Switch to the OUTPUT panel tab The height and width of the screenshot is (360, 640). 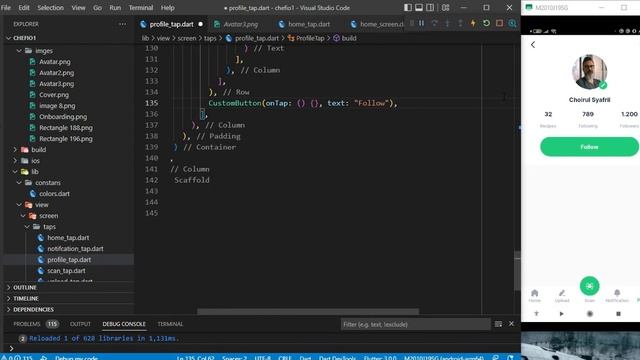tap(80, 324)
